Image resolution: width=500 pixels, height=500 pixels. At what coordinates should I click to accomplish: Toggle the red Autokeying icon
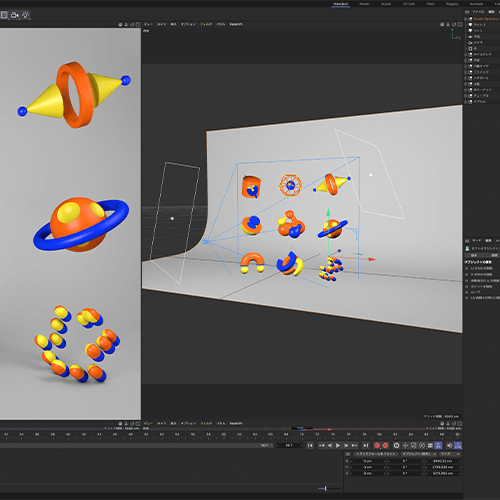pos(385,445)
